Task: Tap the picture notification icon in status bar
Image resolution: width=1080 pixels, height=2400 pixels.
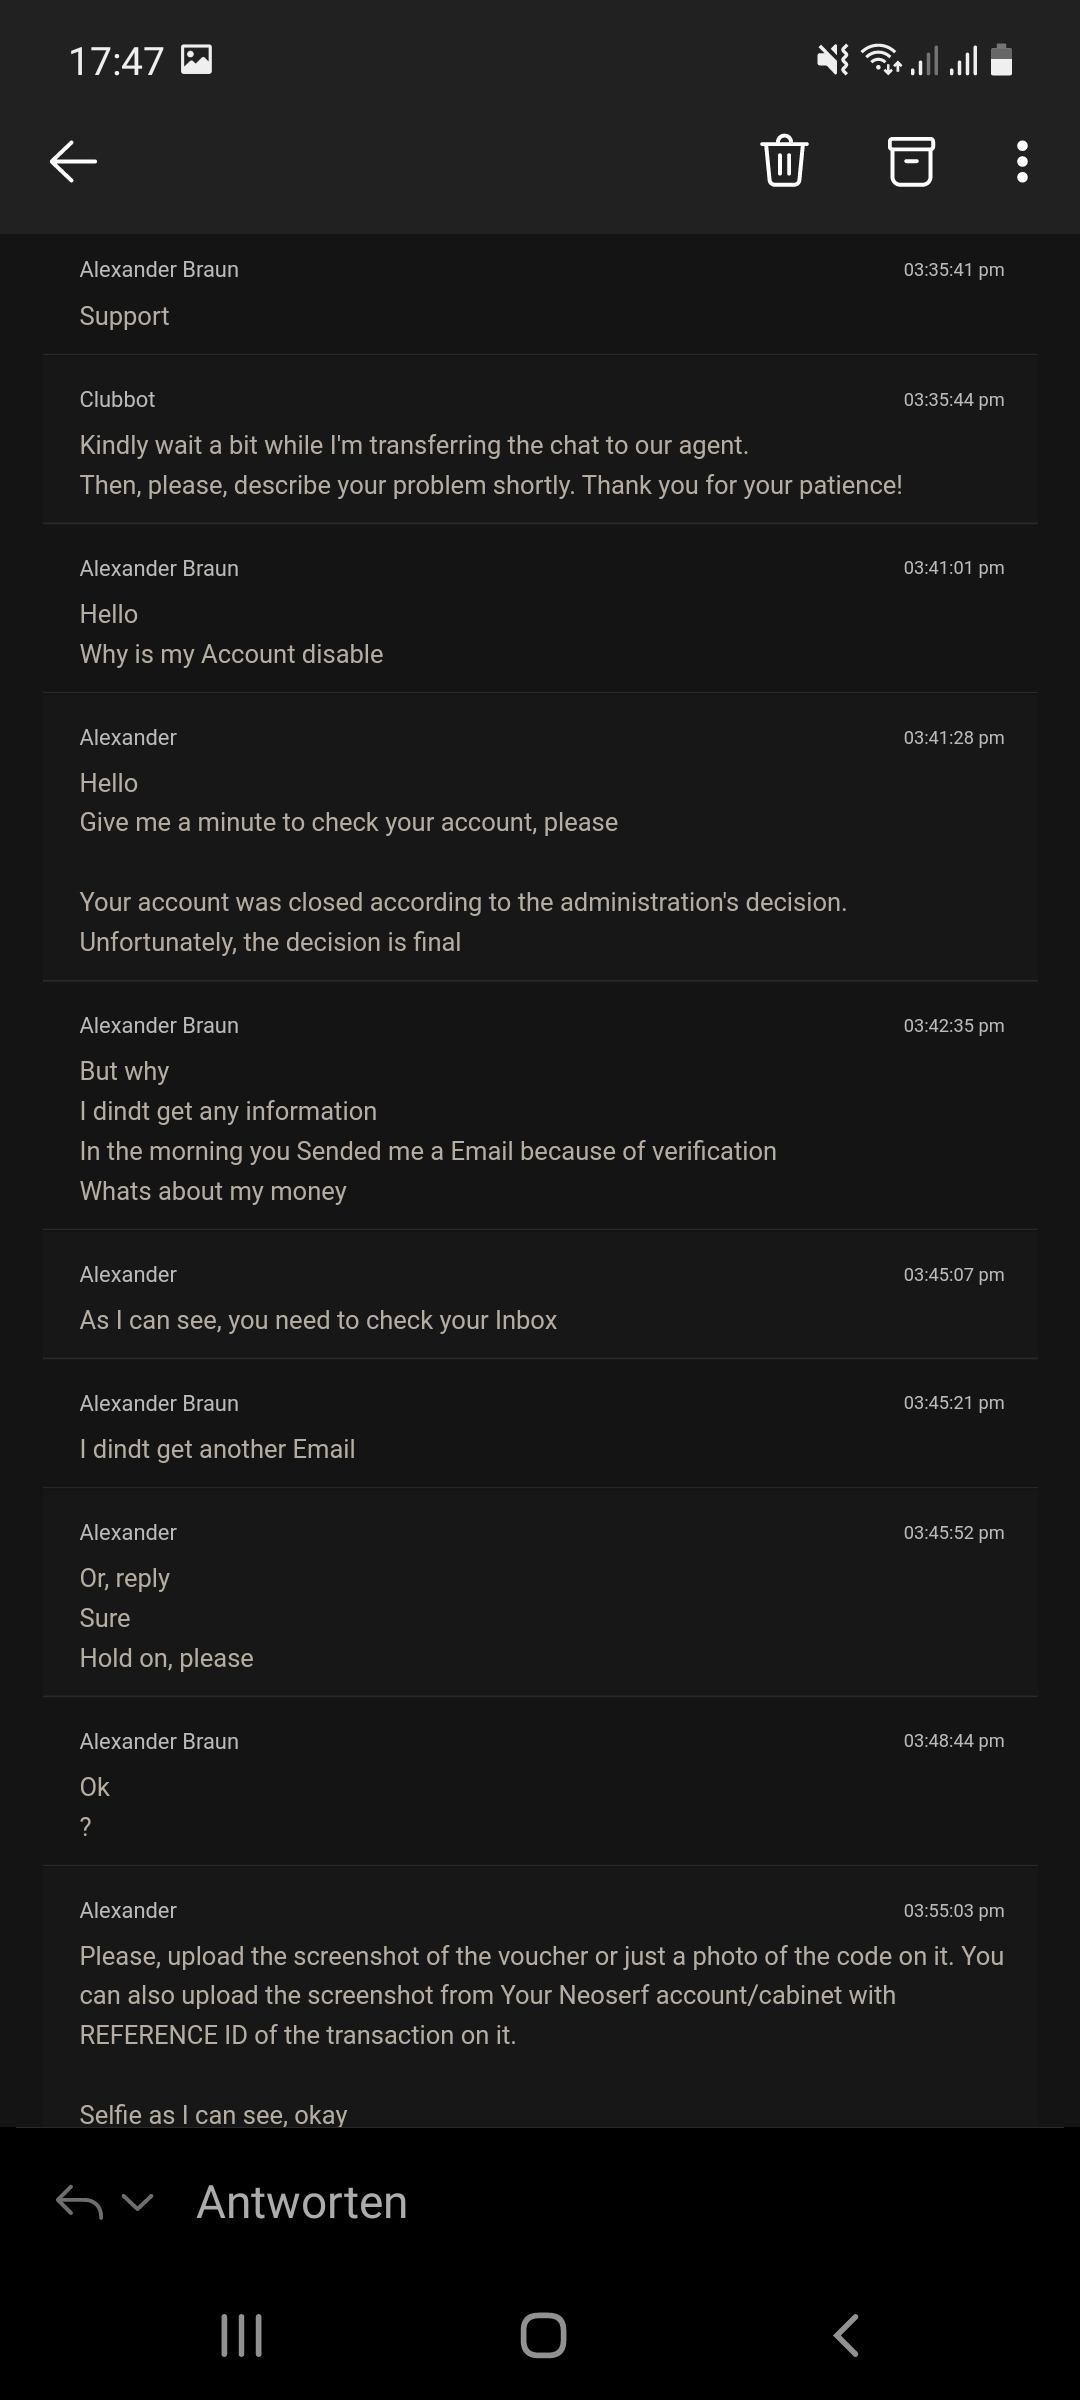Action: (x=196, y=60)
